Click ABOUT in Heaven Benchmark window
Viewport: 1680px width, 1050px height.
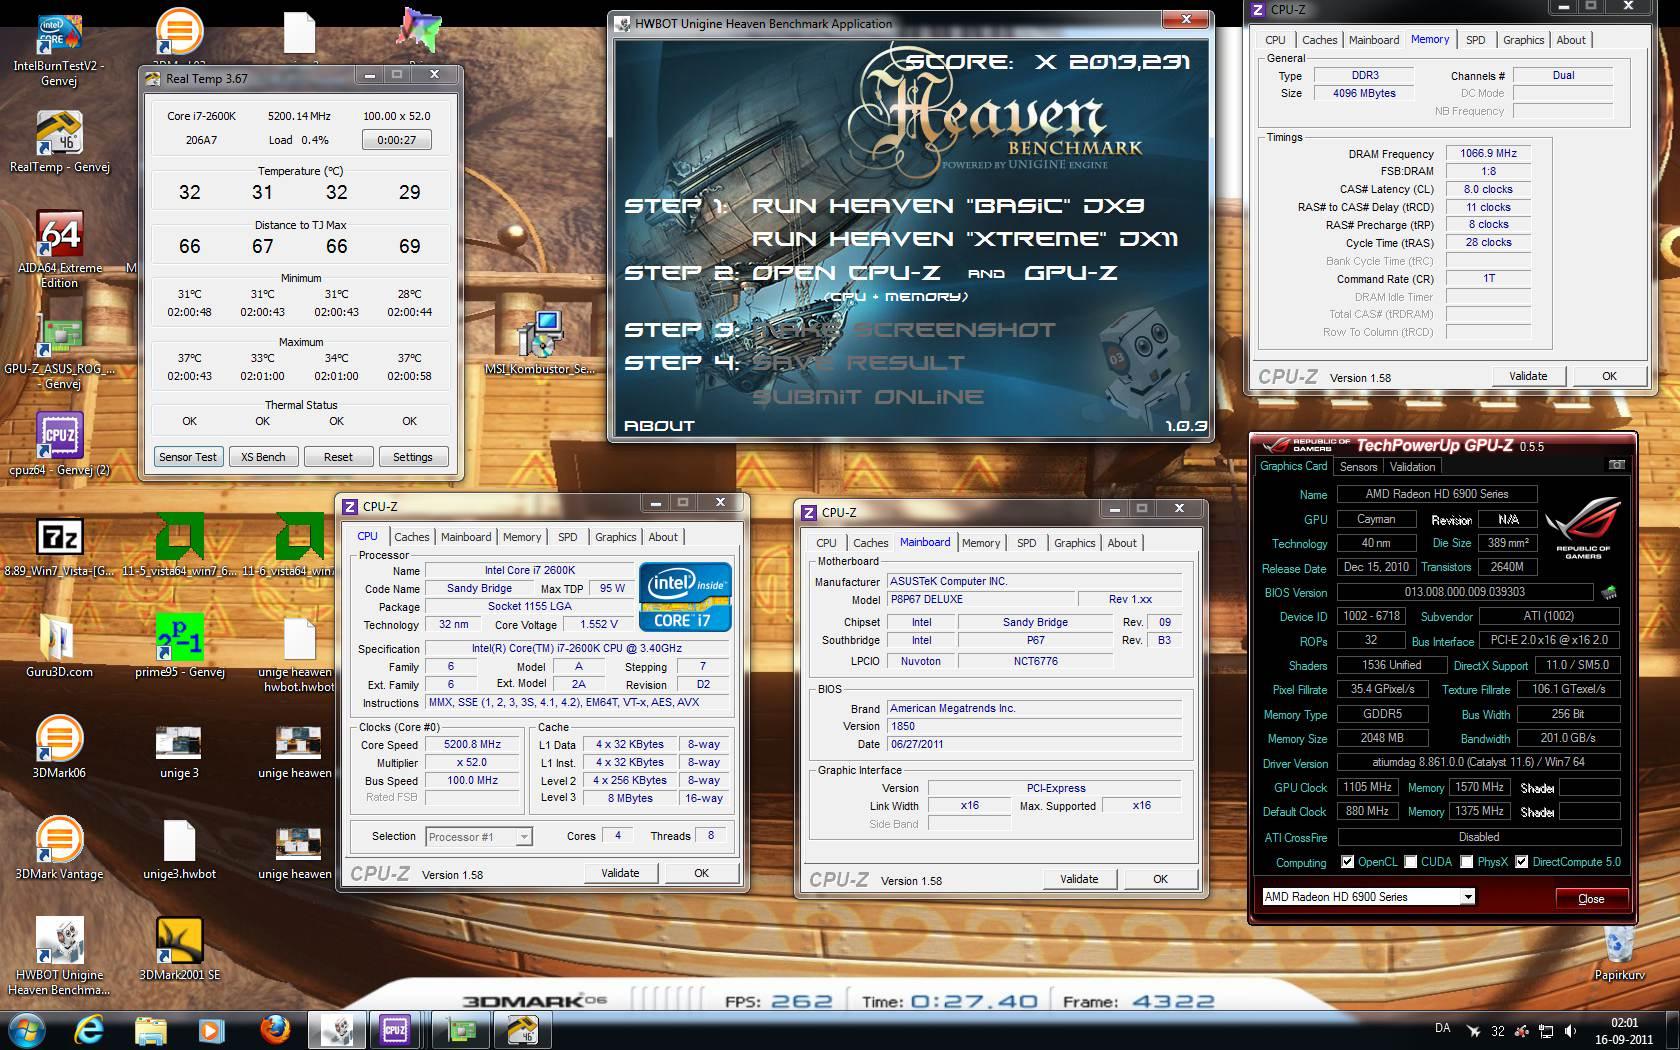659,426
